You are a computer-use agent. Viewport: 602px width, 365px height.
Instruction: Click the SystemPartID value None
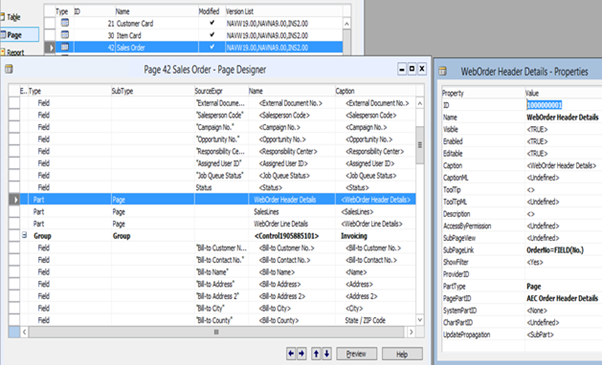537,310
